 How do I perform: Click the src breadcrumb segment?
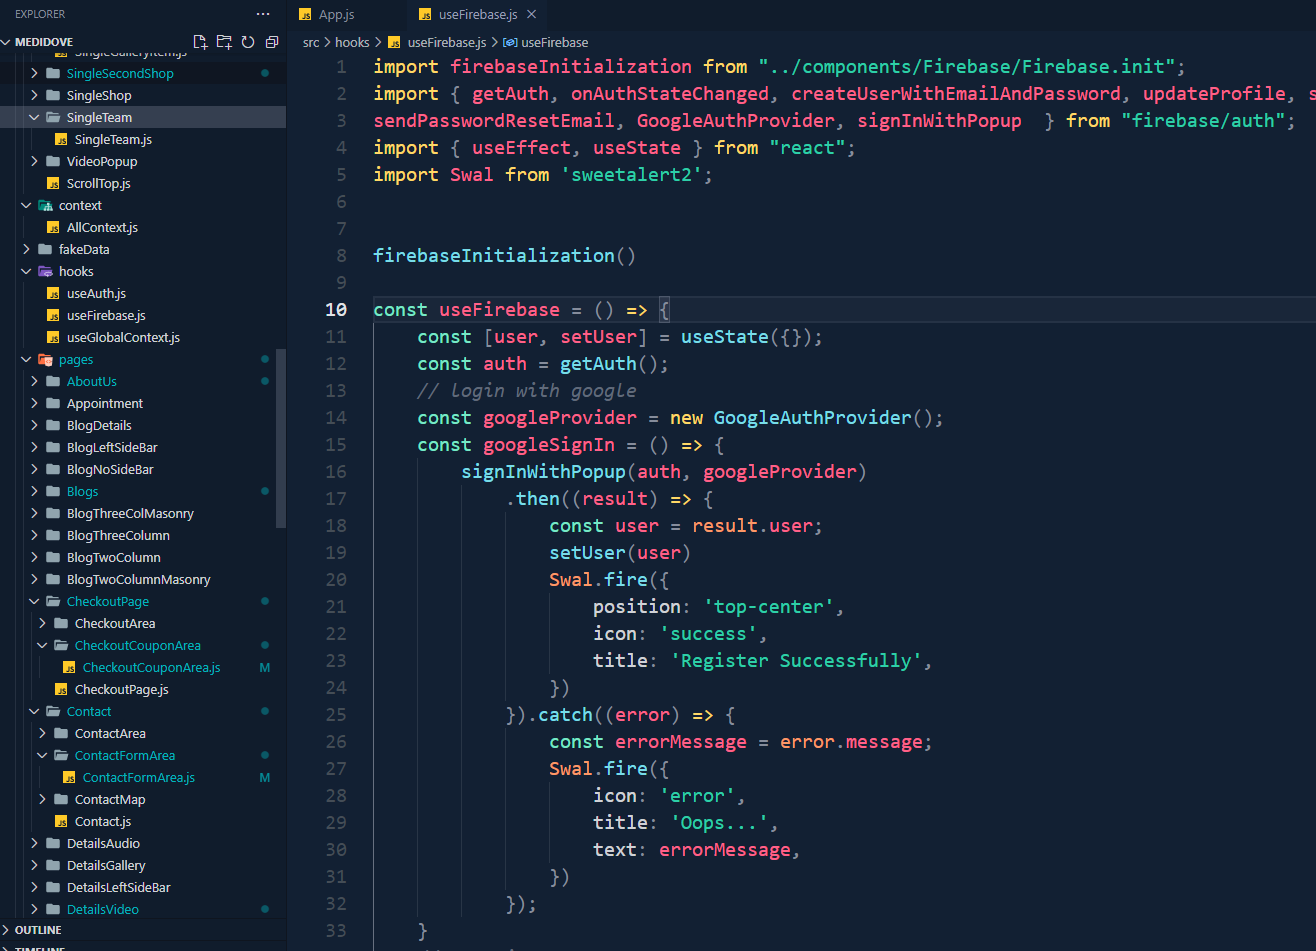311,42
